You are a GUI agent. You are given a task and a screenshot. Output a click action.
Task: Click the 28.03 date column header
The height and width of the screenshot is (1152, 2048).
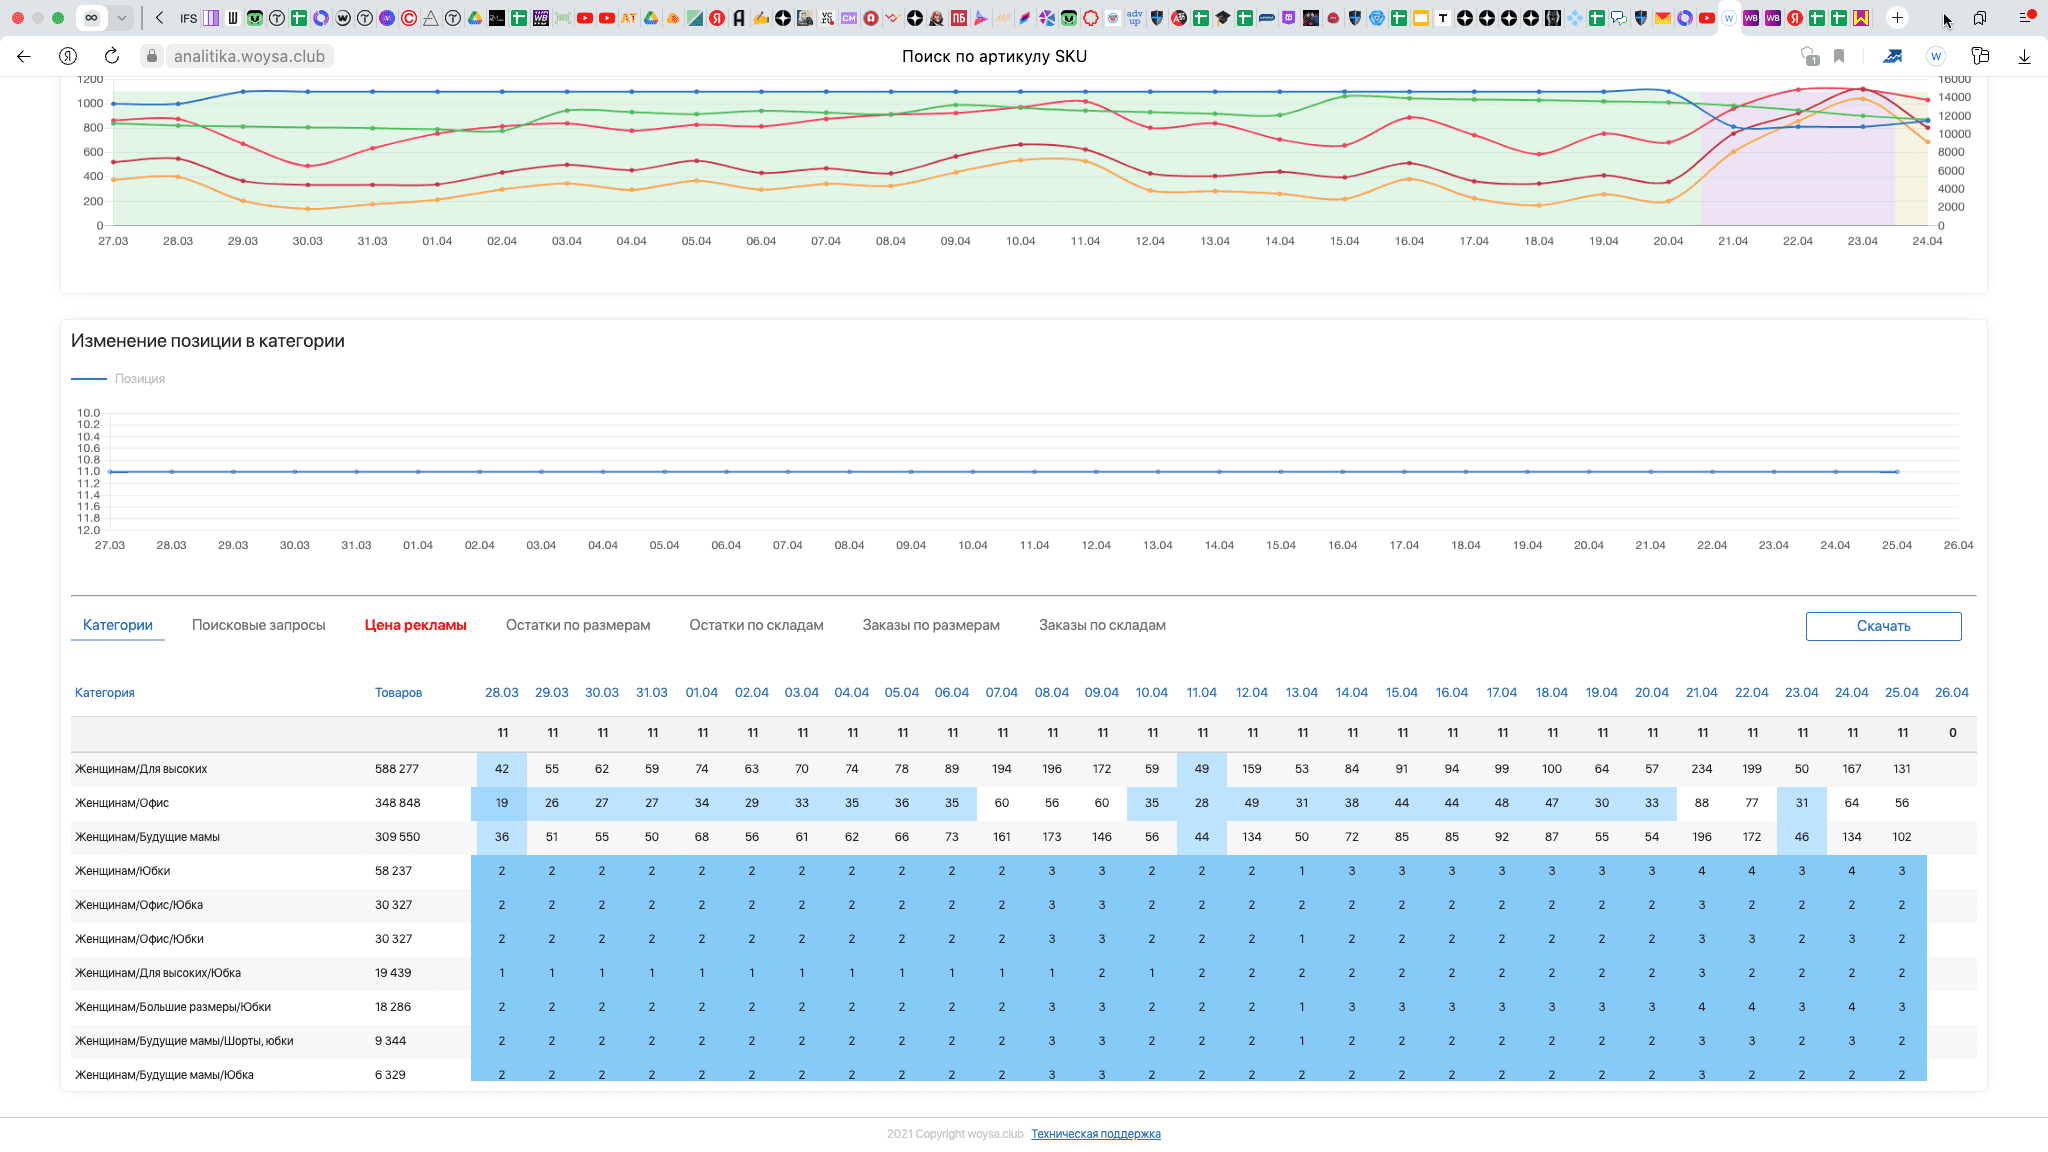coord(501,693)
